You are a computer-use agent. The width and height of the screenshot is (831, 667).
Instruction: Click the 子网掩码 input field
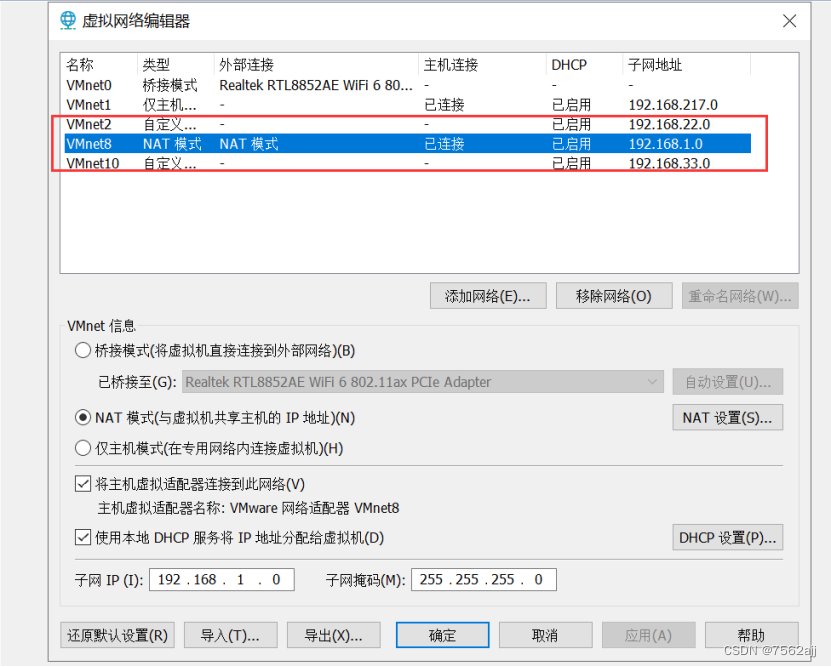coord(484,580)
